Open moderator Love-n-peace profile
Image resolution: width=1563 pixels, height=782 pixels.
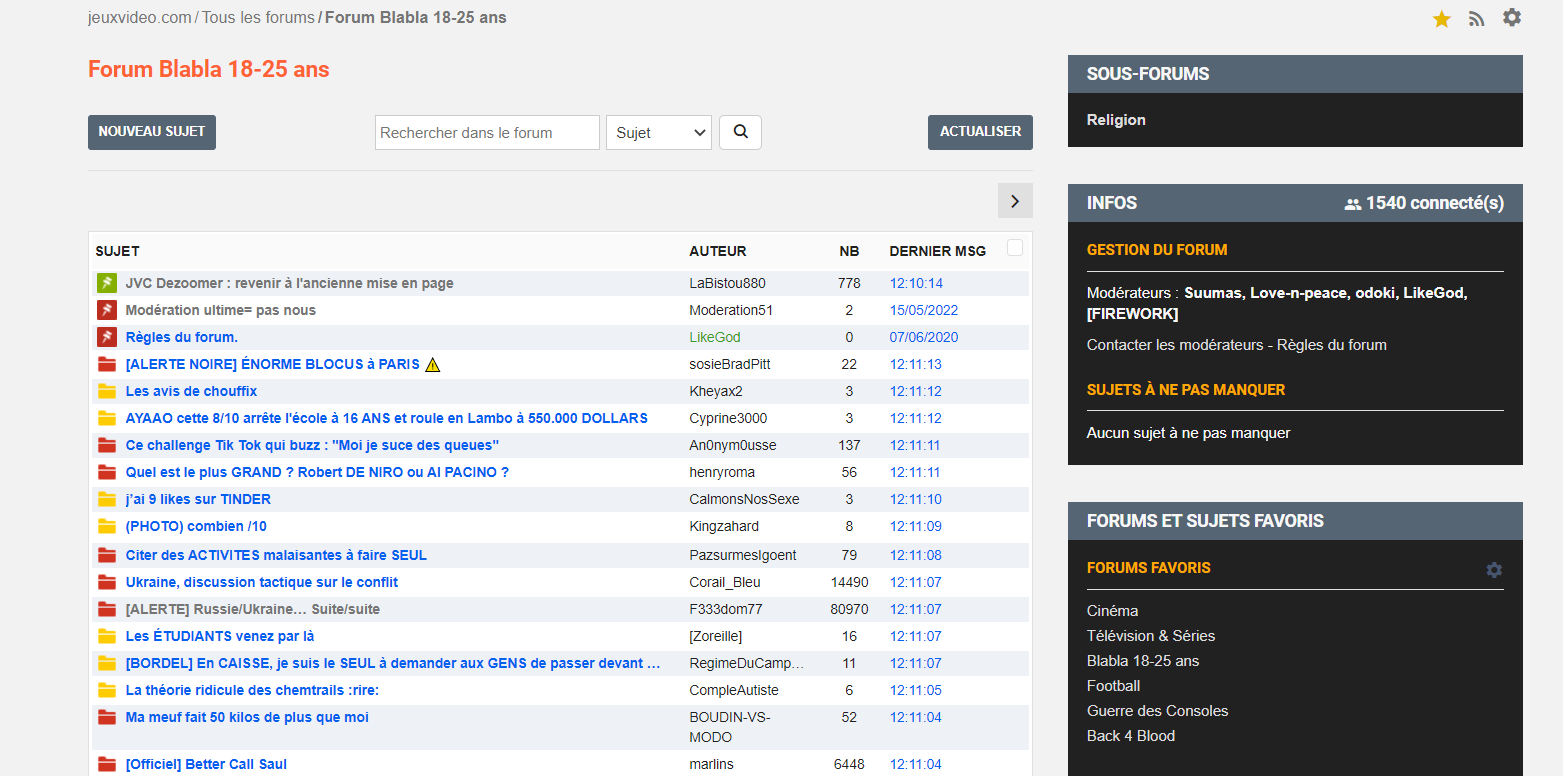(x=1298, y=293)
